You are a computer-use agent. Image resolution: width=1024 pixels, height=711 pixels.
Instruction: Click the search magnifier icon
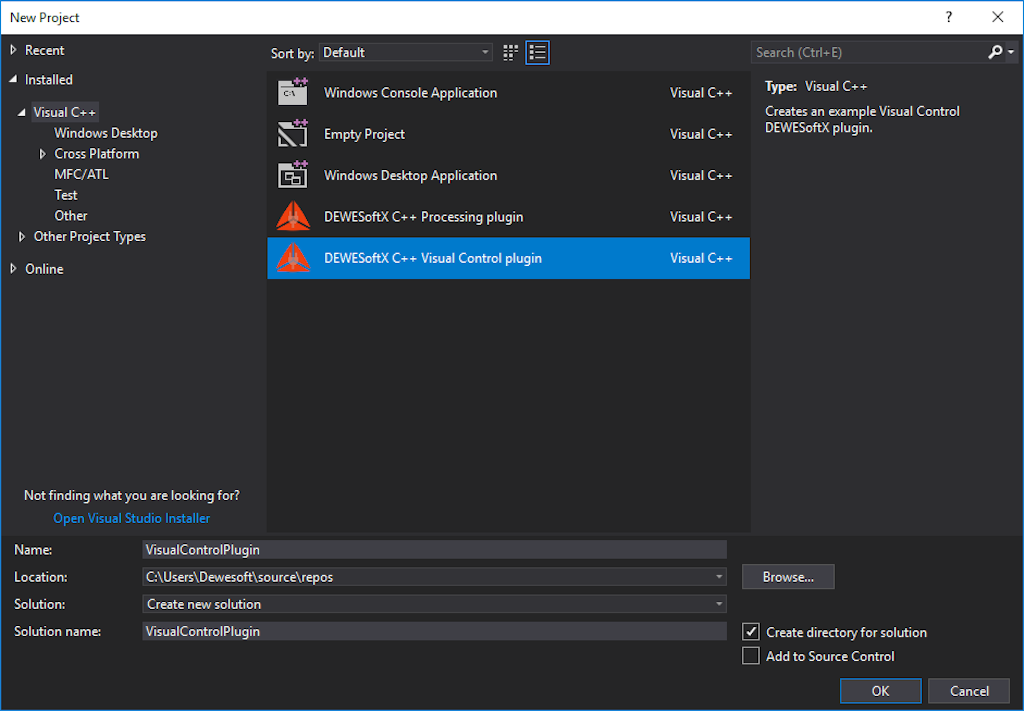point(995,52)
